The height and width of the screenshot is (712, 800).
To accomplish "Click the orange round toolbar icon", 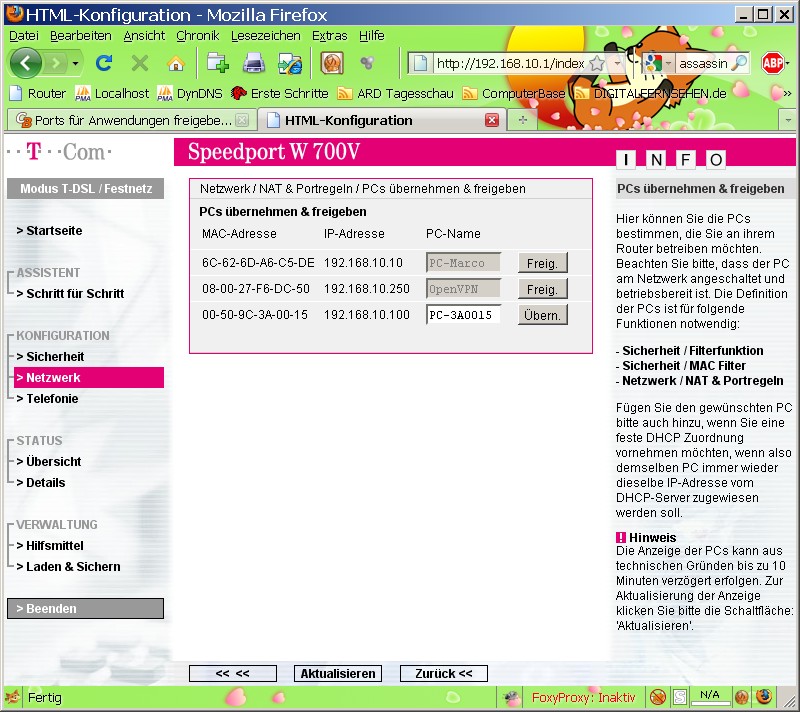I will (x=332, y=63).
